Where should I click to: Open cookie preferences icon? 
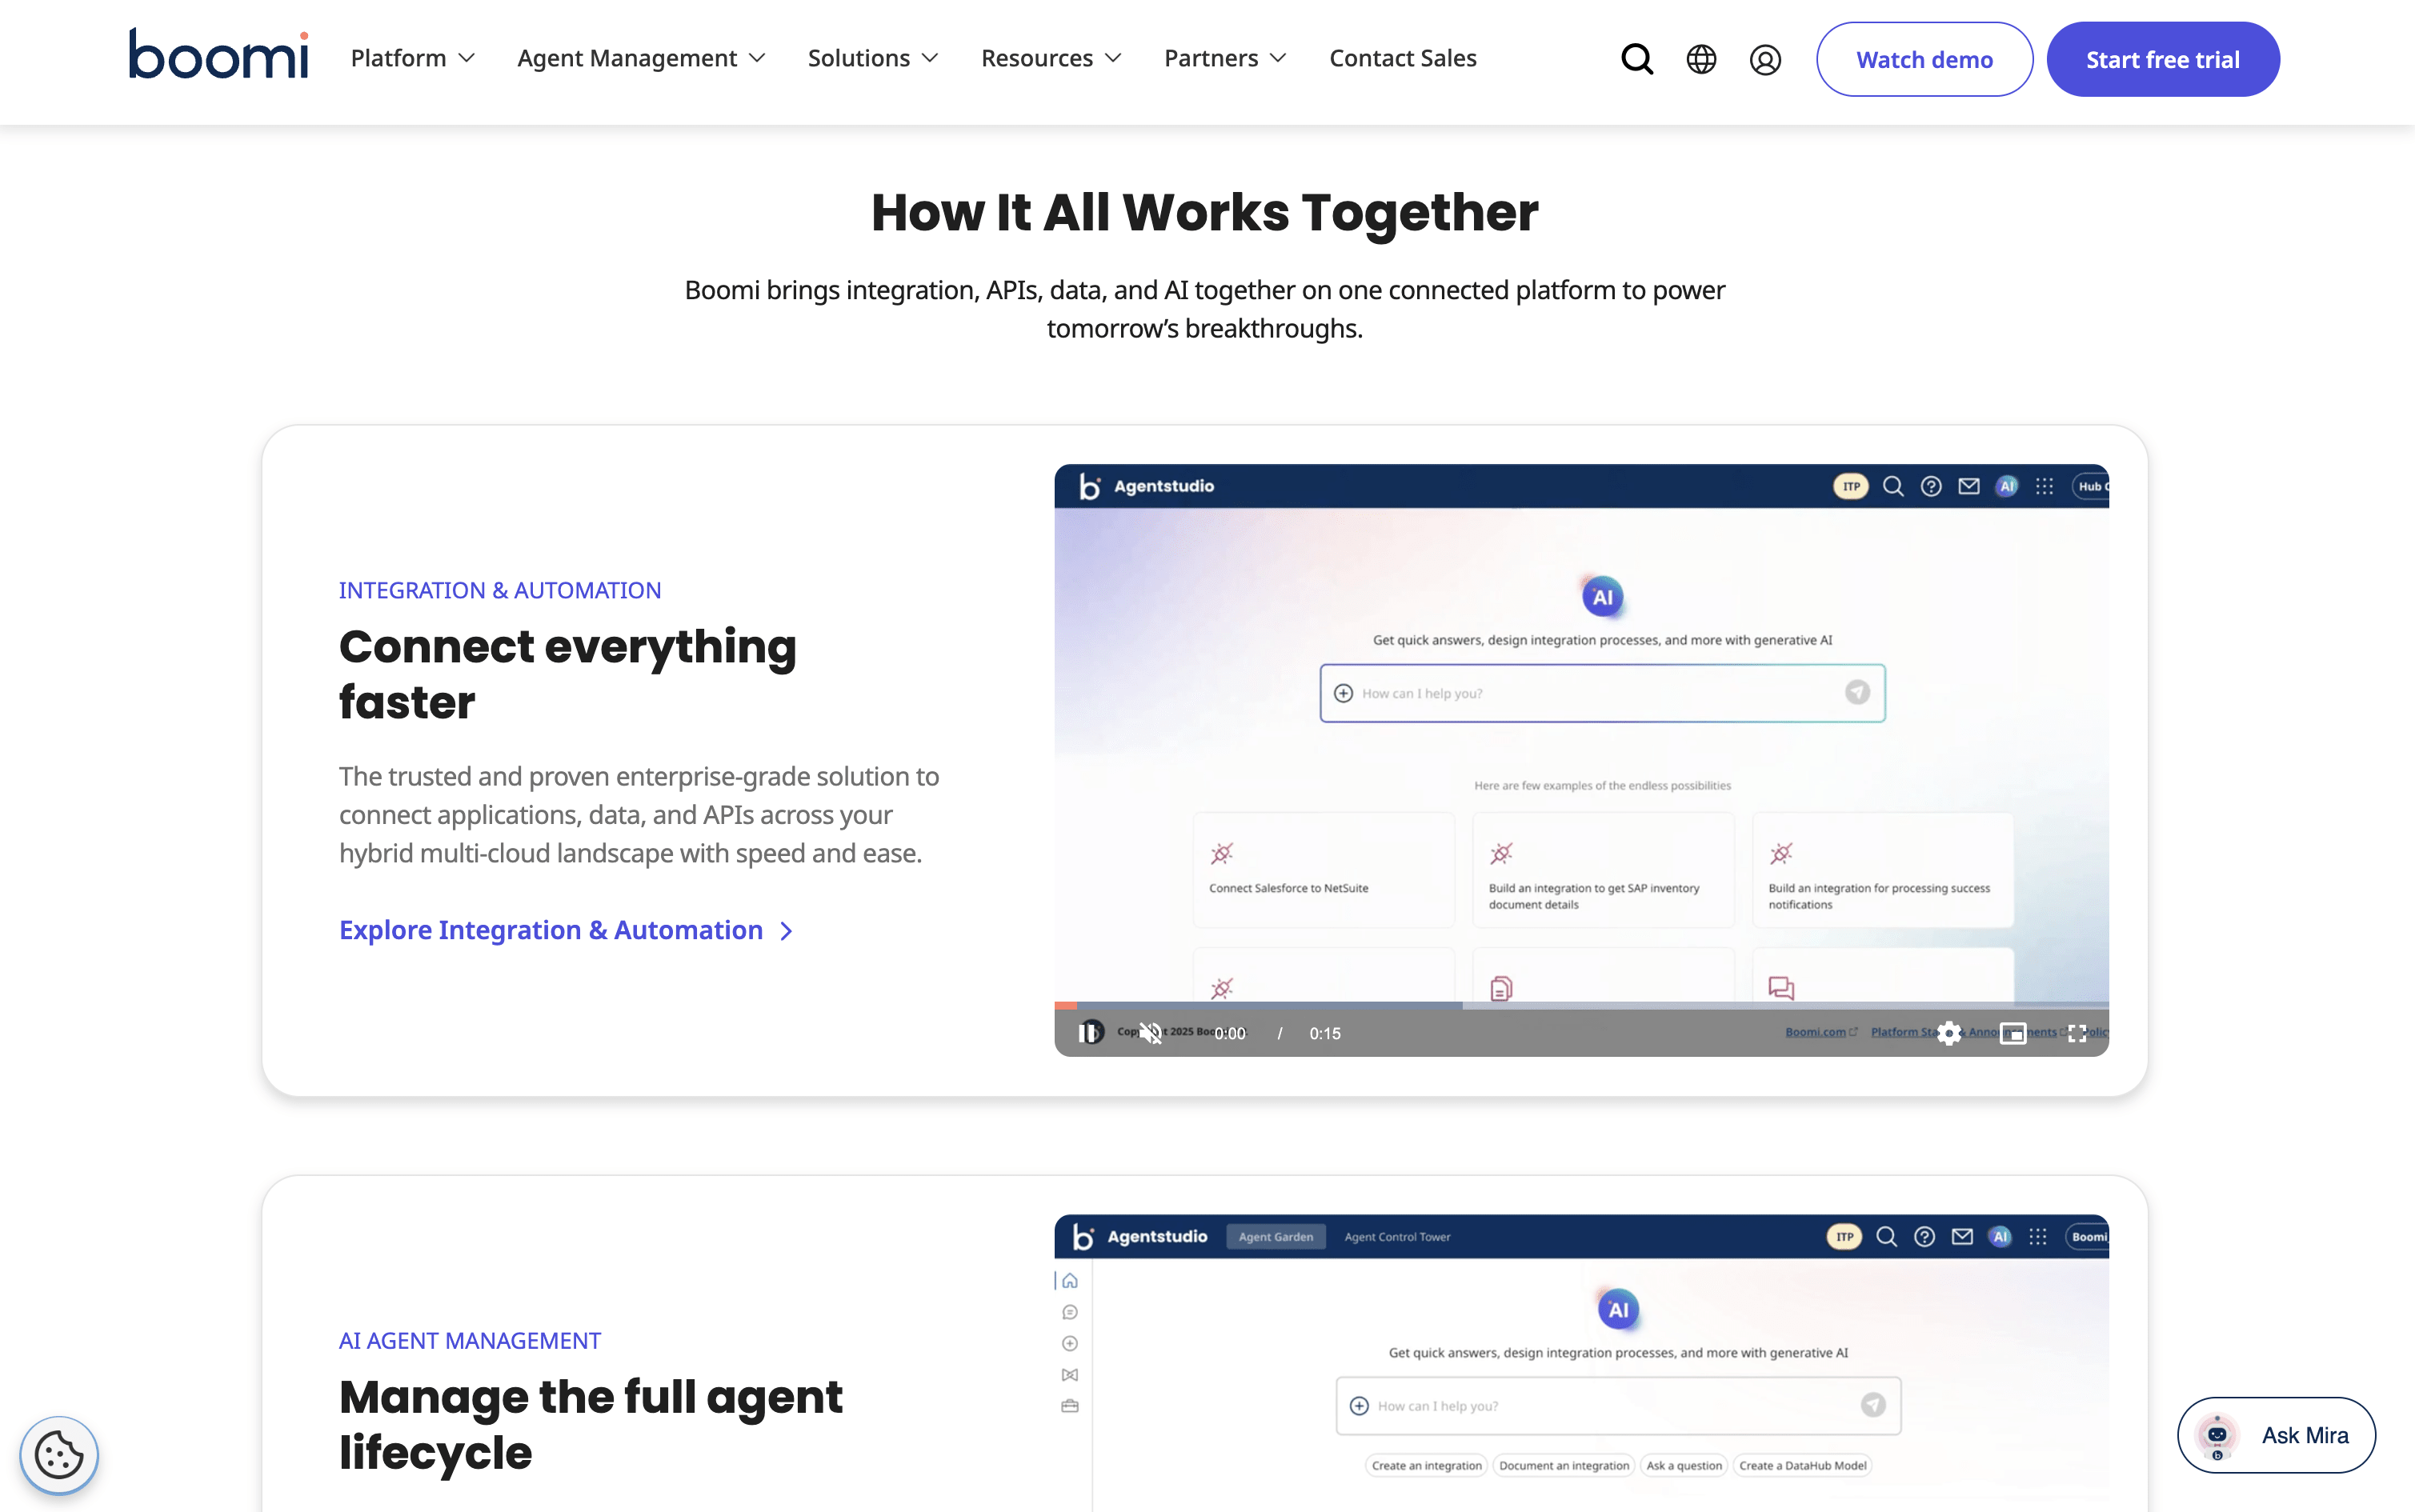tap(59, 1455)
